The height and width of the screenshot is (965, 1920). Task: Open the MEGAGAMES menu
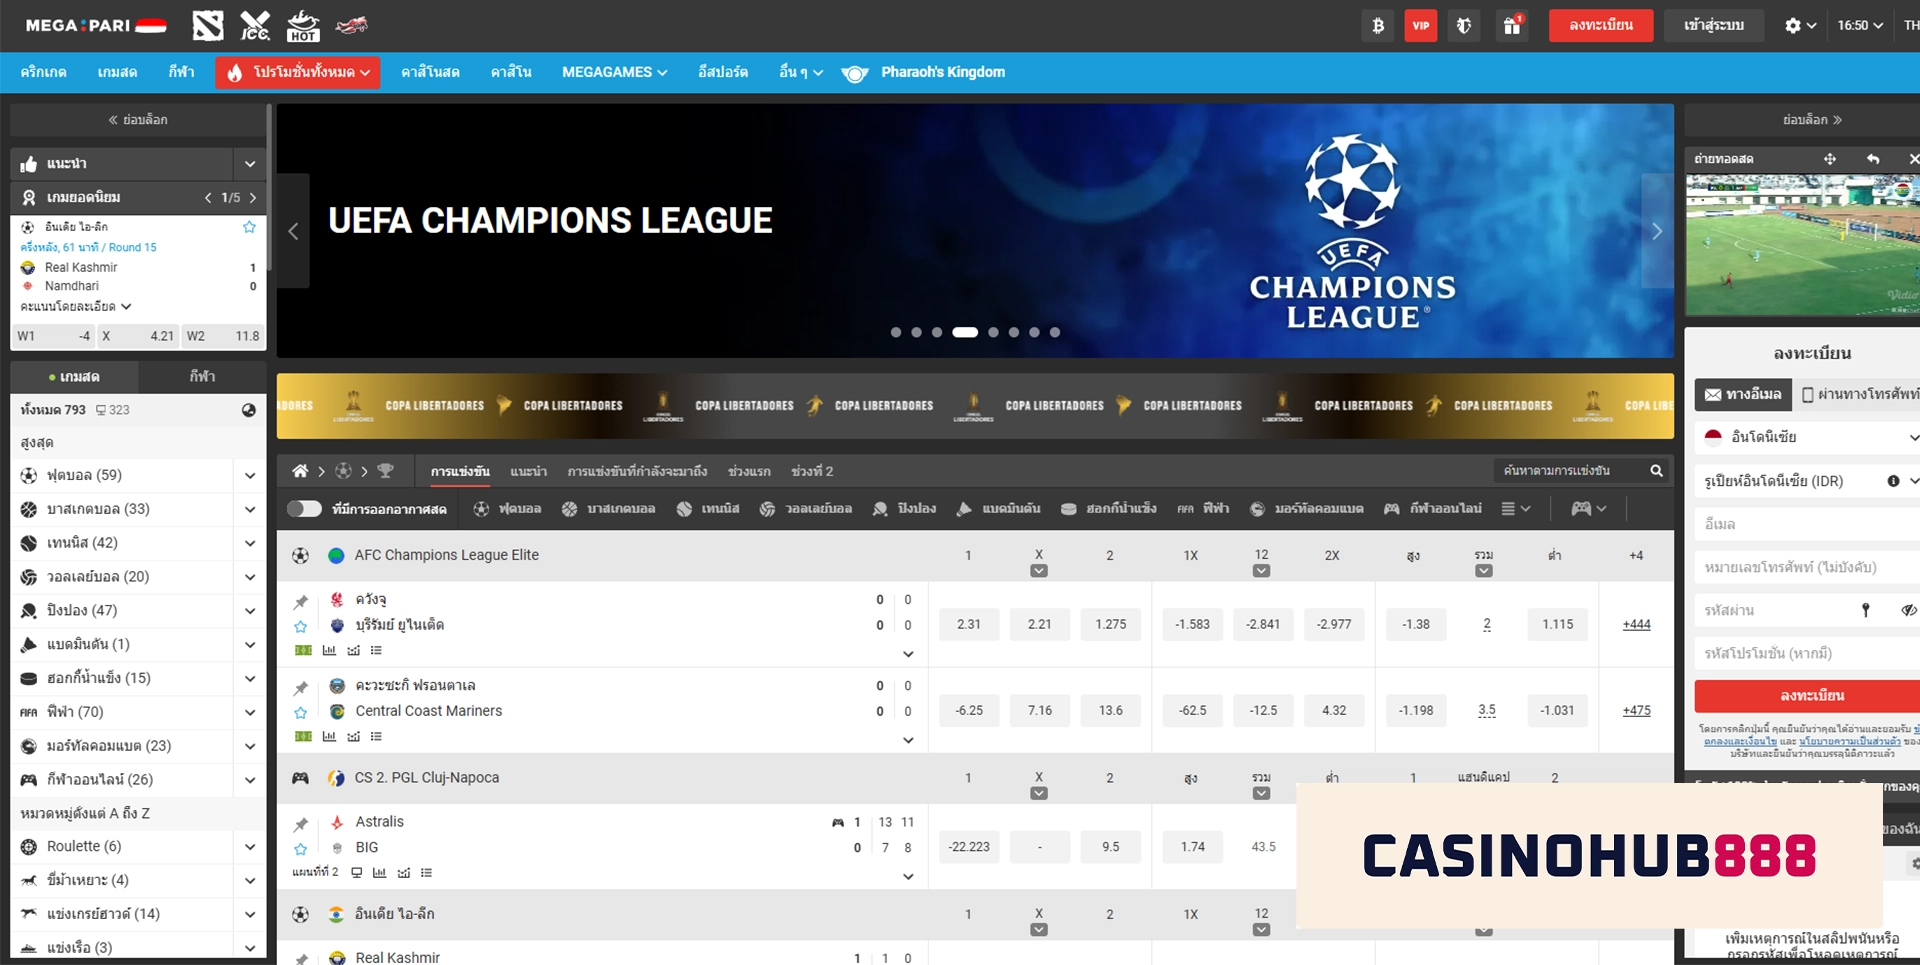[x=614, y=72]
